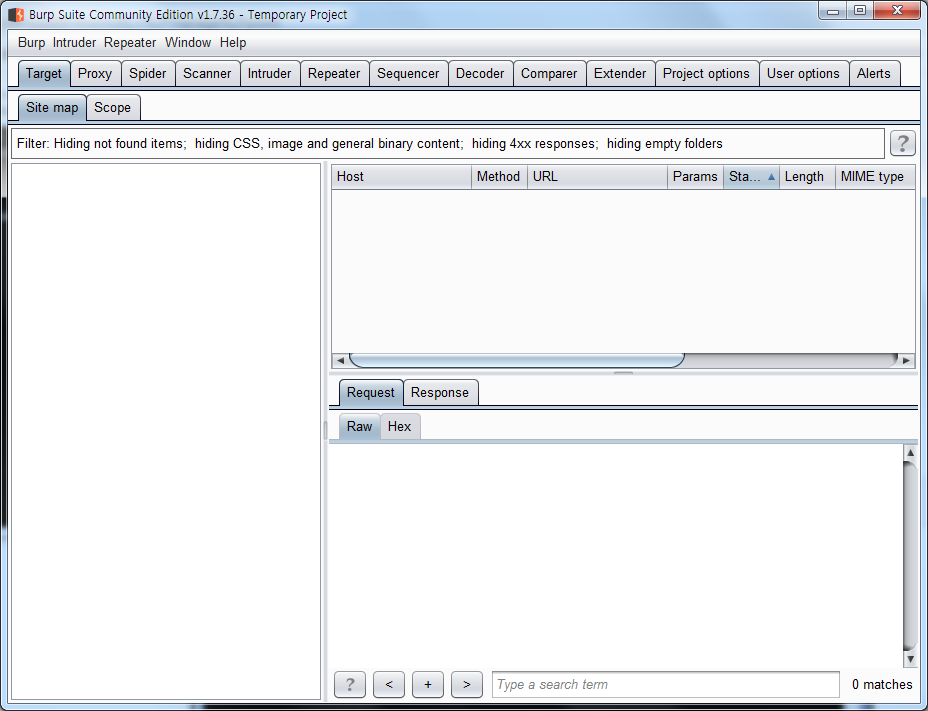Sort table by Params column
This screenshot has height=711, width=928.
pos(695,176)
